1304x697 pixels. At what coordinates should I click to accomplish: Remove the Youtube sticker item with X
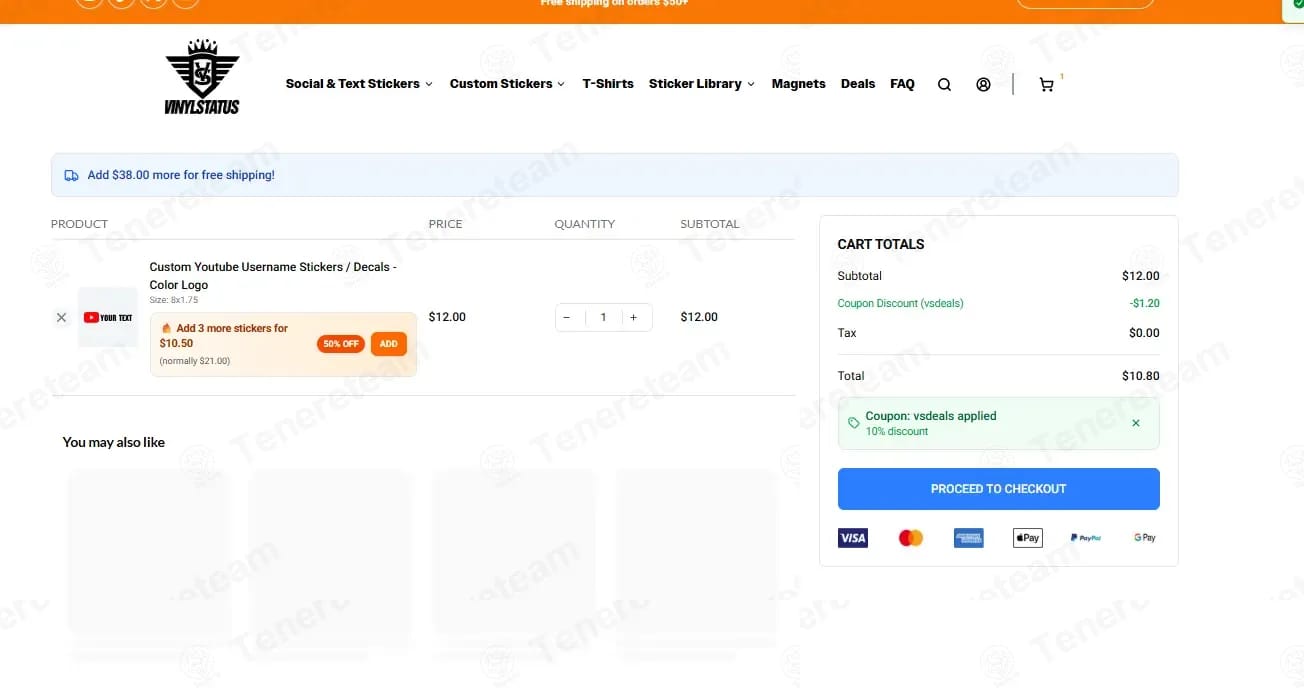coord(61,317)
